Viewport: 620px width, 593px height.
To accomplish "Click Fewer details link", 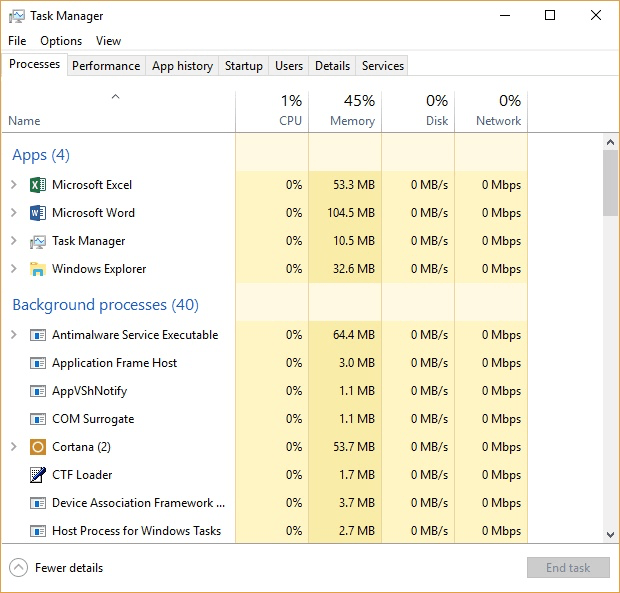I will tap(69, 568).
